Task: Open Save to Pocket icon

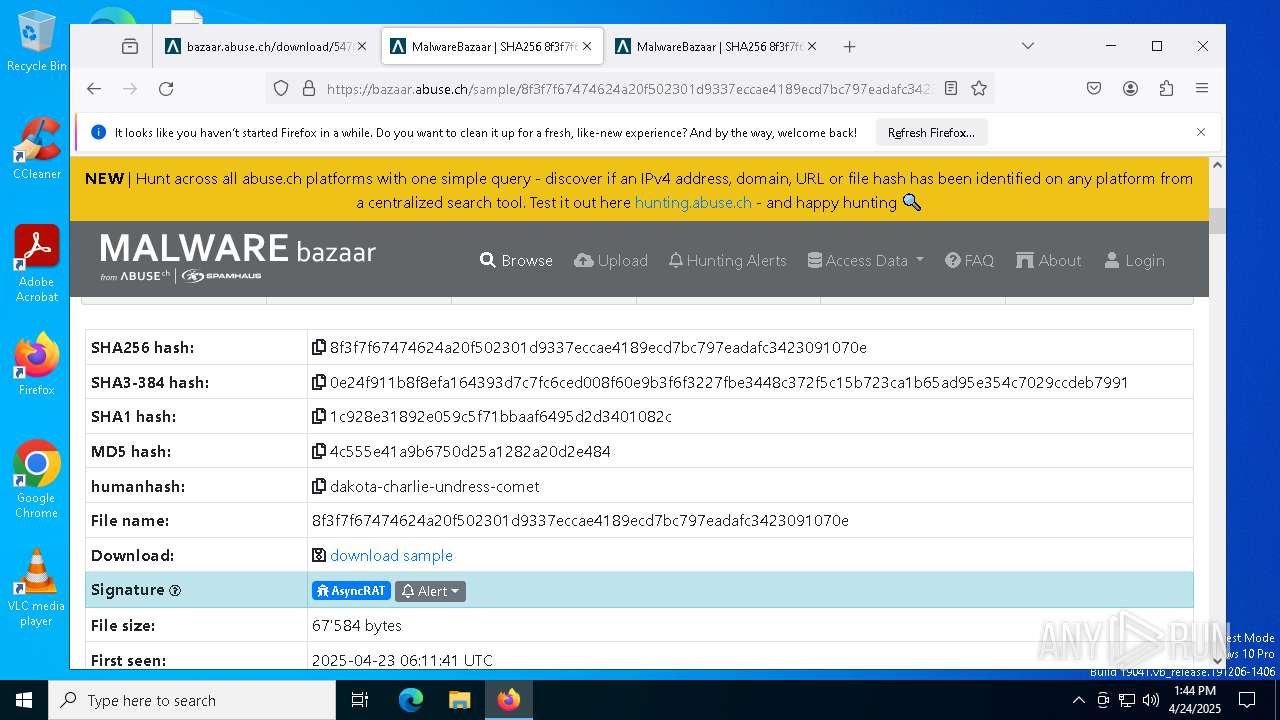Action: click(x=1094, y=88)
